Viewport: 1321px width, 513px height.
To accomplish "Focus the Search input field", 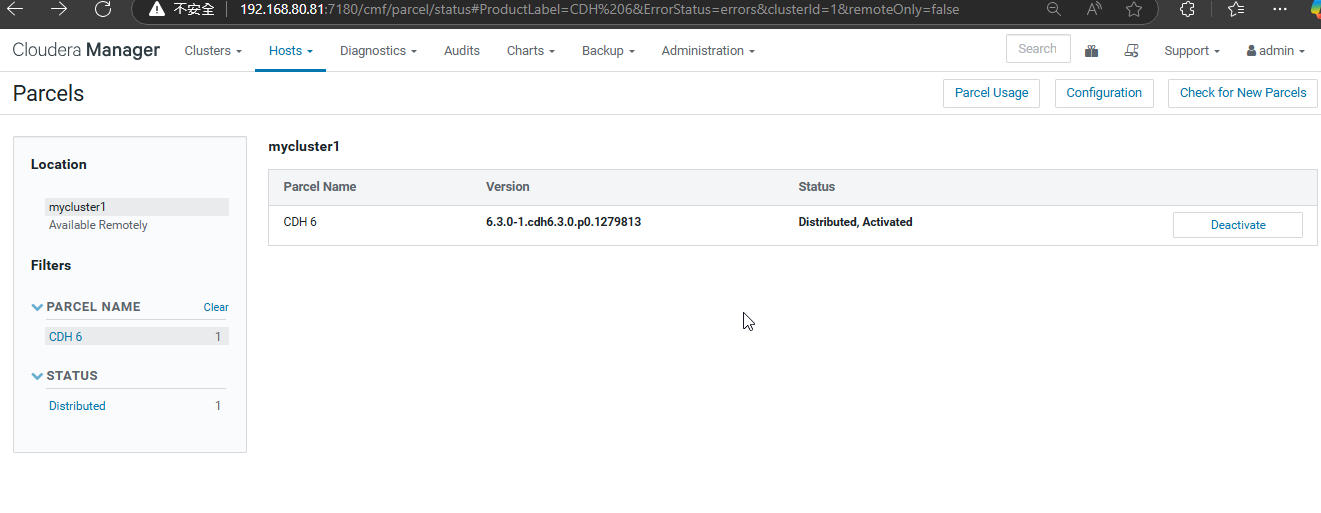I will pyautogui.click(x=1038, y=49).
